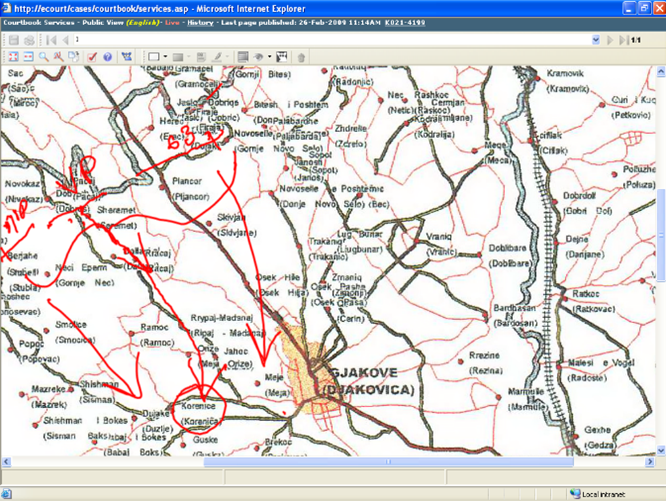666x501 pixels.
Task: Click the save (floppy disk) icon
Action: point(13,40)
